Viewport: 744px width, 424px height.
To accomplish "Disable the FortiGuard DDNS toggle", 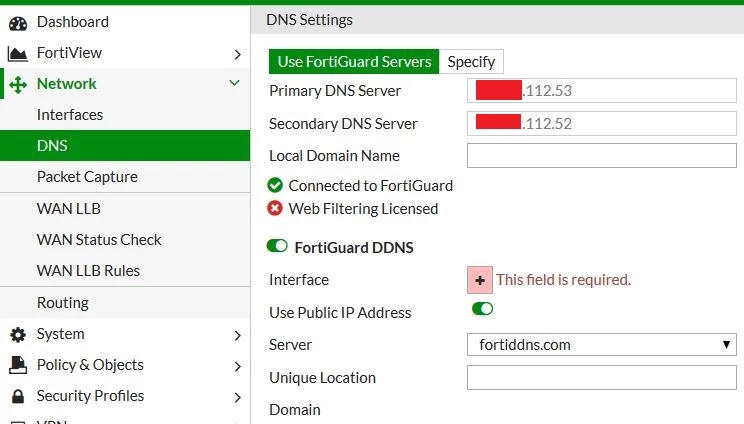I will click(x=277, y=246).
